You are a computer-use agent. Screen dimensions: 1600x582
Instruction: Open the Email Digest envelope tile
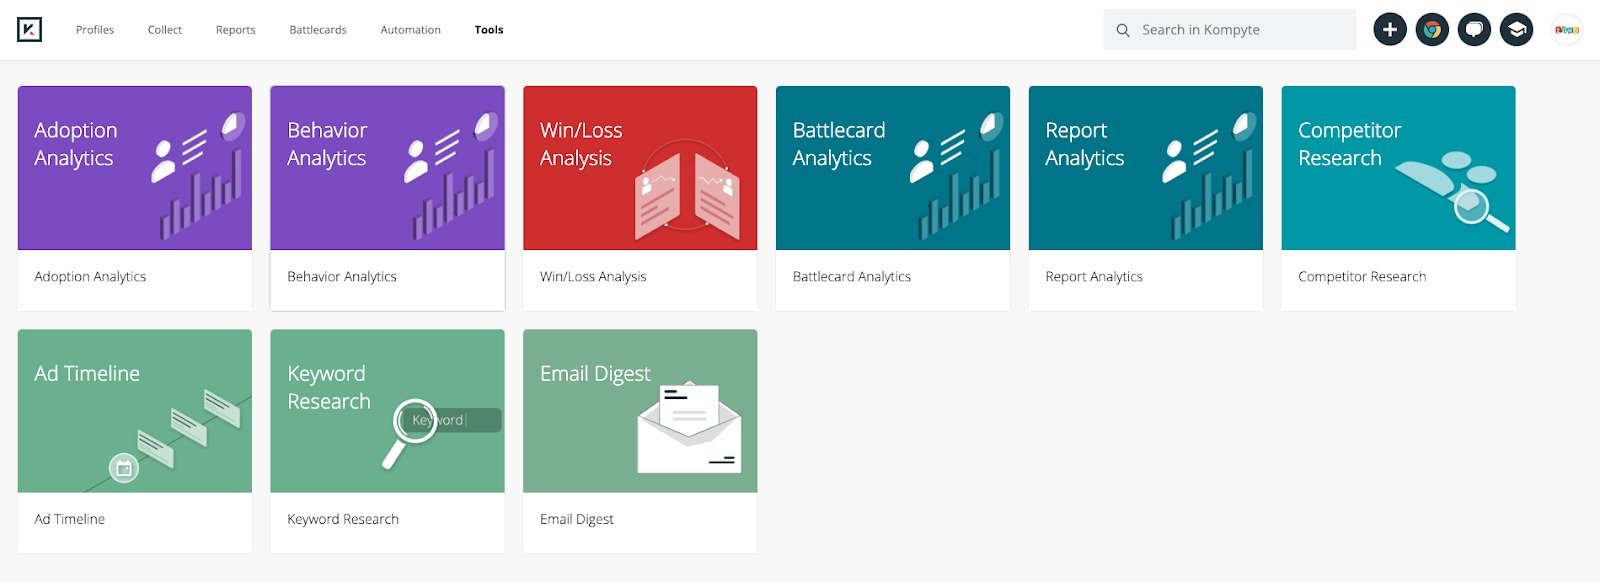point(640,411)
